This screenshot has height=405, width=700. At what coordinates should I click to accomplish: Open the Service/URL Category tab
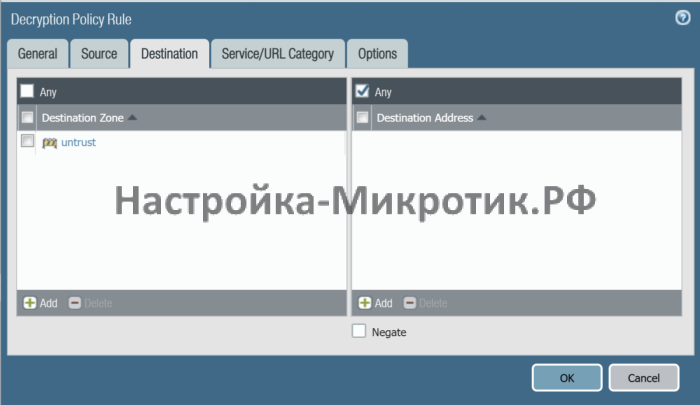[x=278, y=54]
